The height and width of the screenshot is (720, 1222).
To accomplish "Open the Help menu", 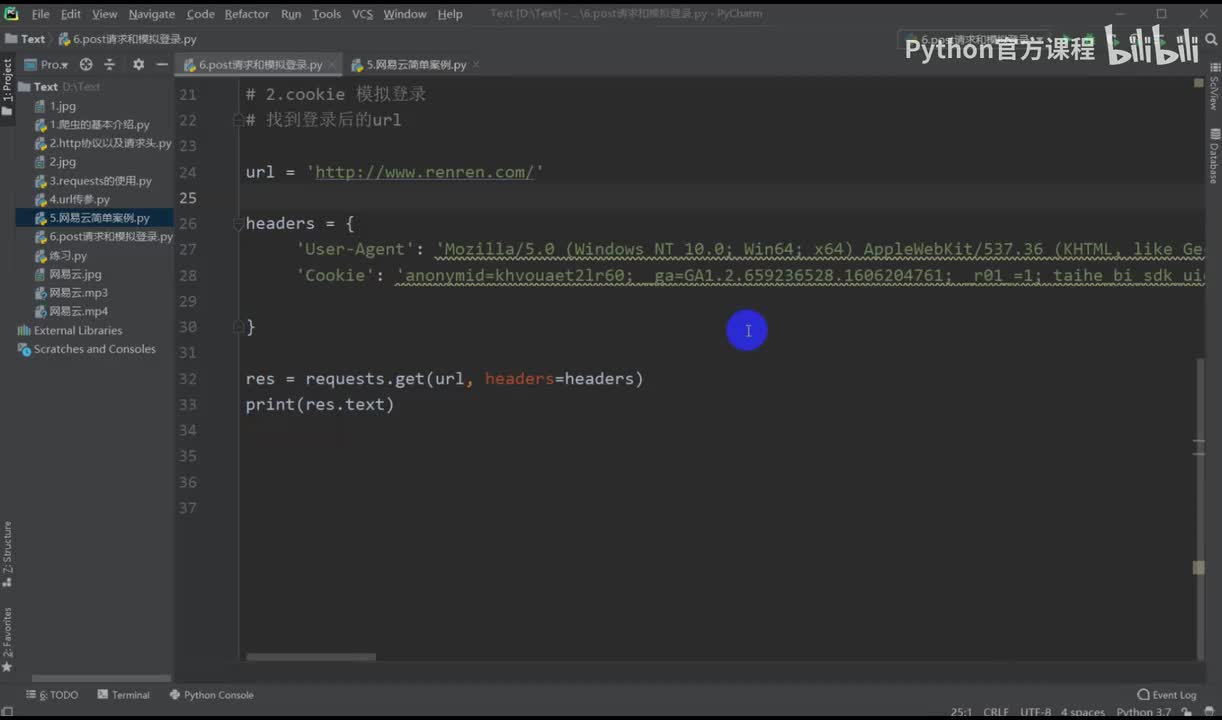I will pos(450,14).
